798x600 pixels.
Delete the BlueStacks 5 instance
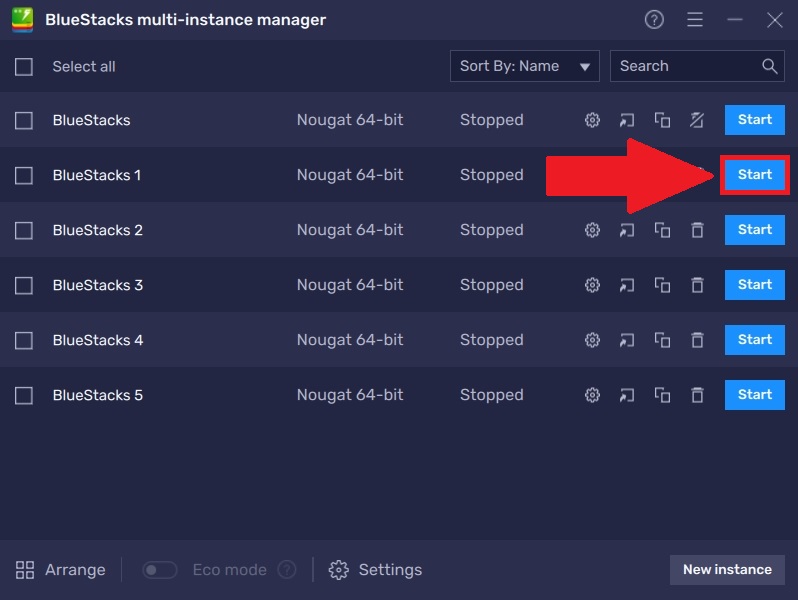[x=697, y=395]
